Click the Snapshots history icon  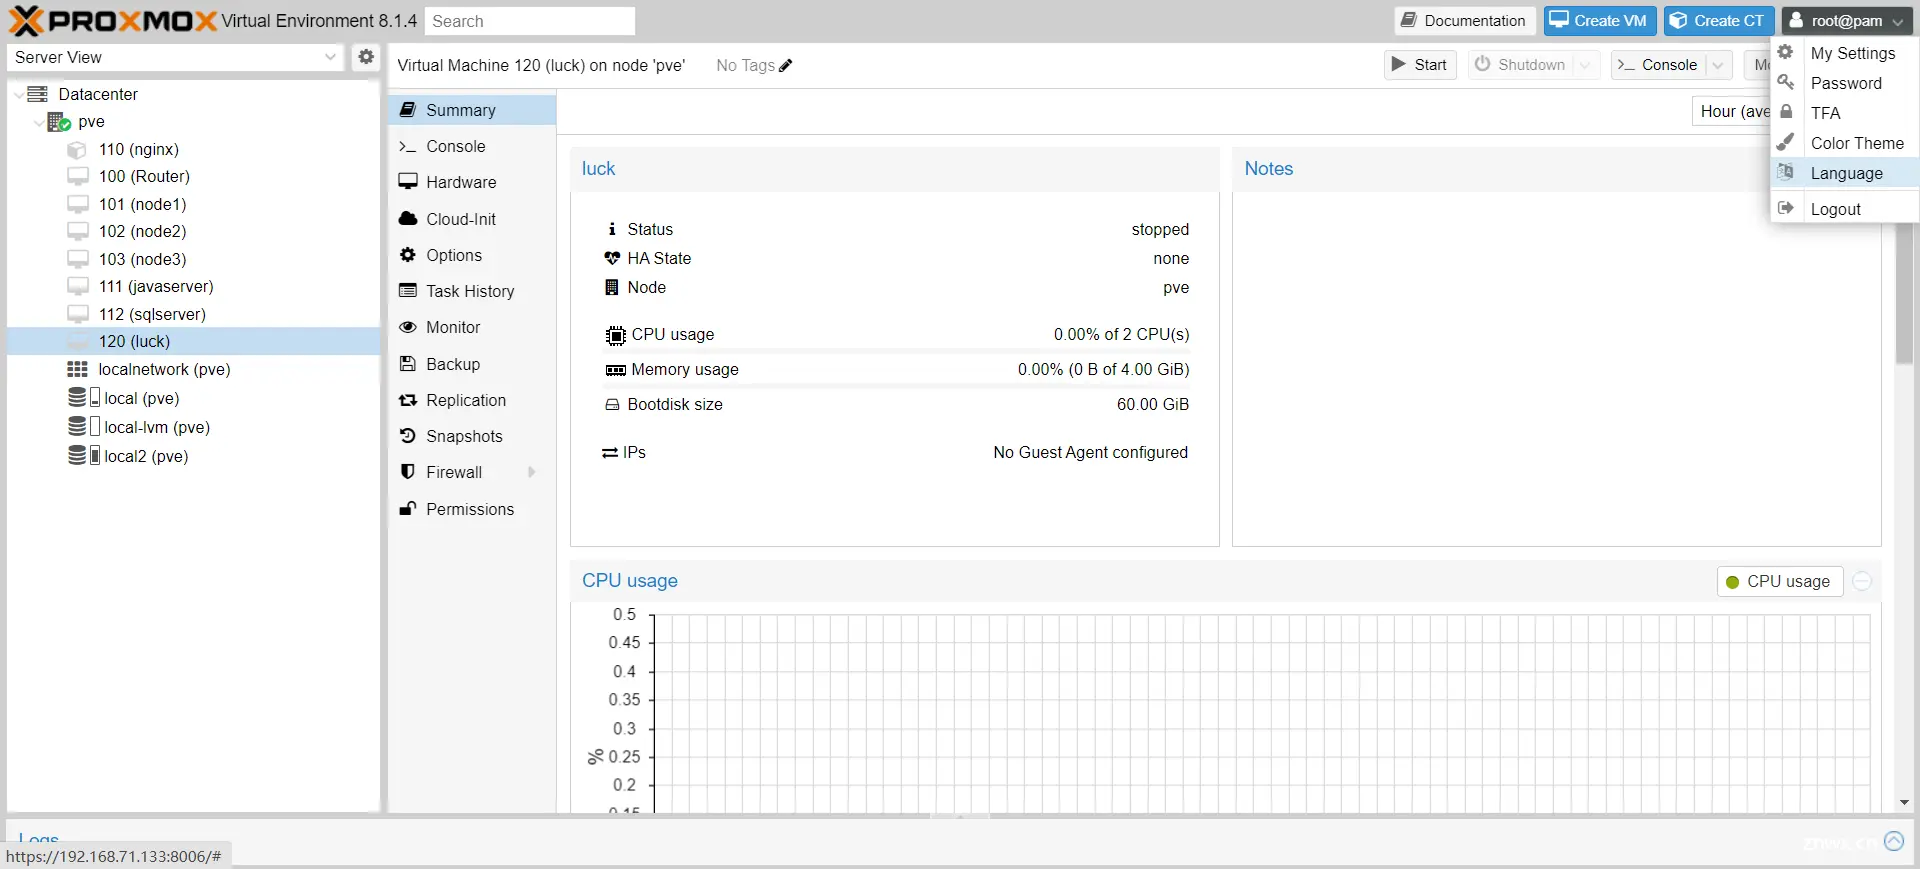pos(408,436)
